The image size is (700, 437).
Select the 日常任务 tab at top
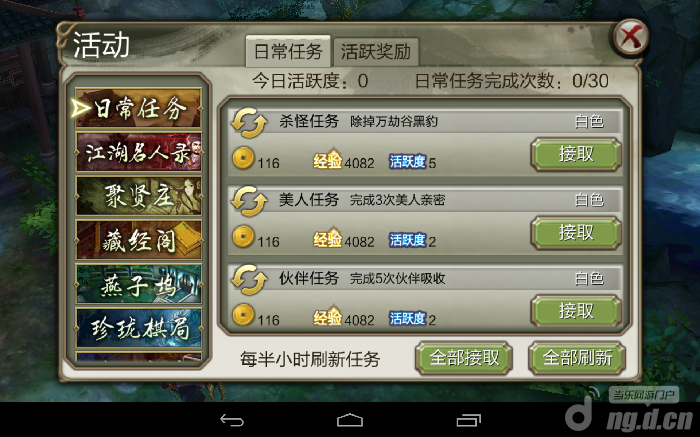(x=288, y=52)
